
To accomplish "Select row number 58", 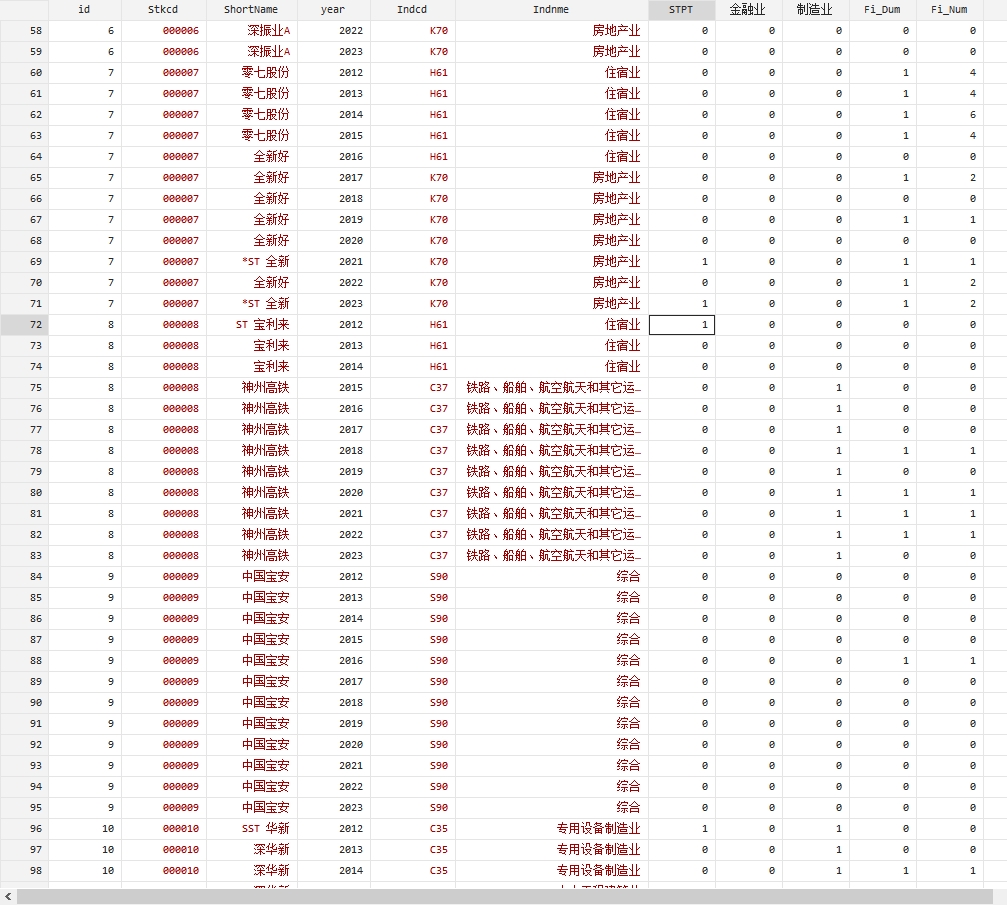I will pos(24,31).
